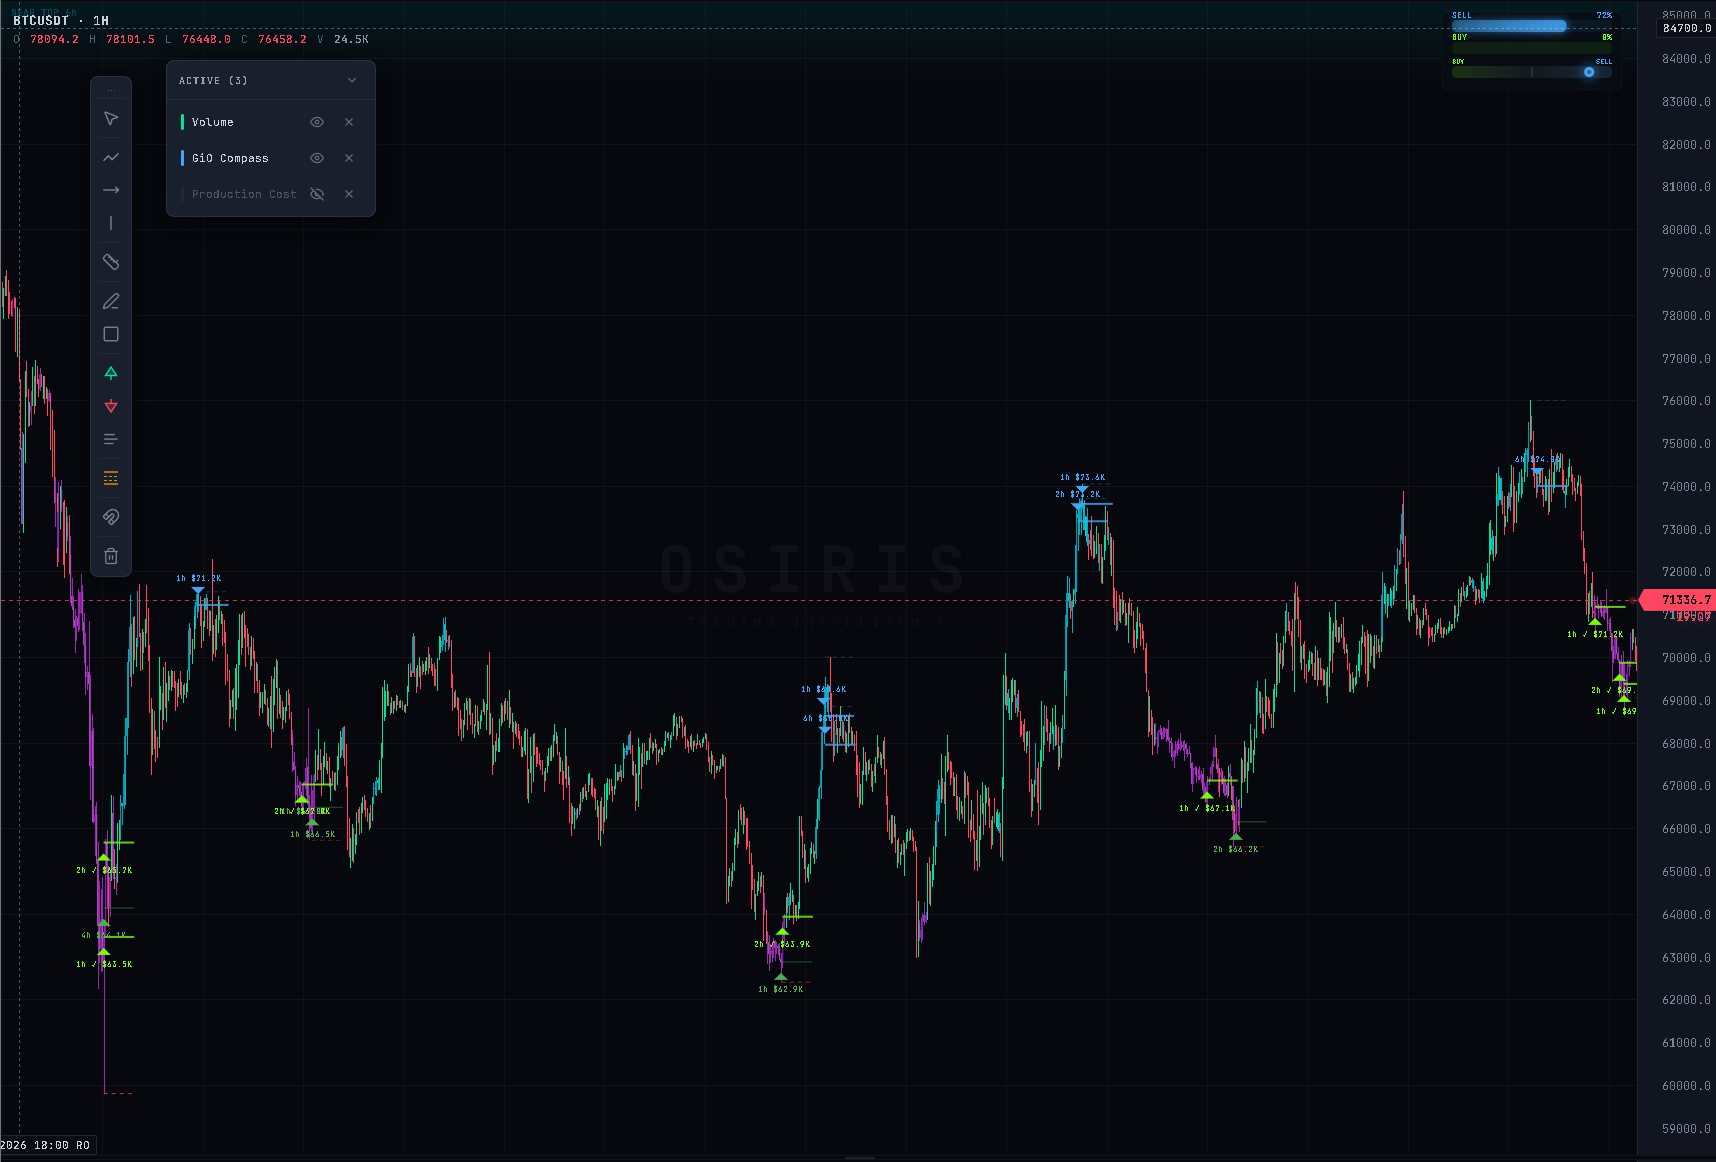Remove the Production Cost indicator
The height and width of the screenshot is (1162, 1716).
(x=349, y=193)
